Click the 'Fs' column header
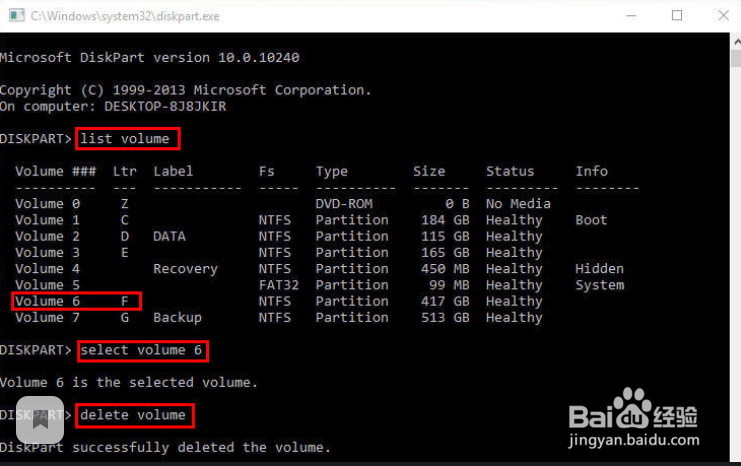This screenshot has height=466, width=741. [x=267, y=171]
